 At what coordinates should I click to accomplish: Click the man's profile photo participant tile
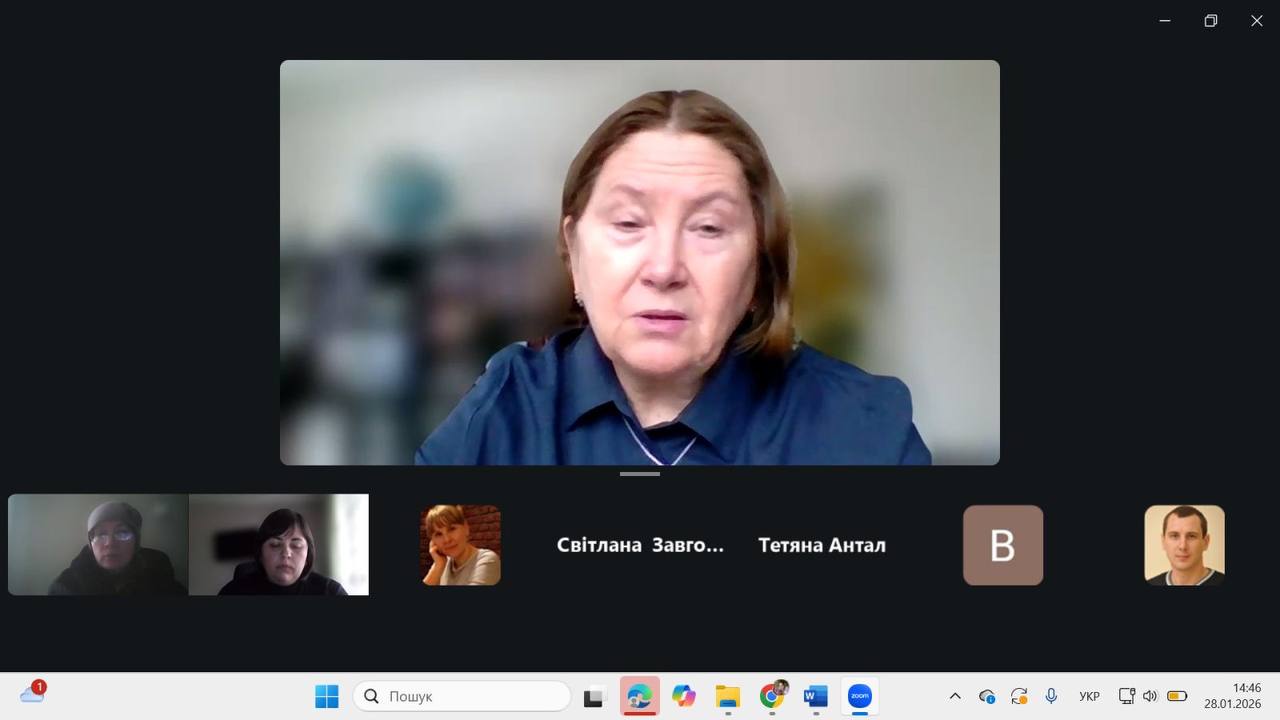coord(1185,545)
